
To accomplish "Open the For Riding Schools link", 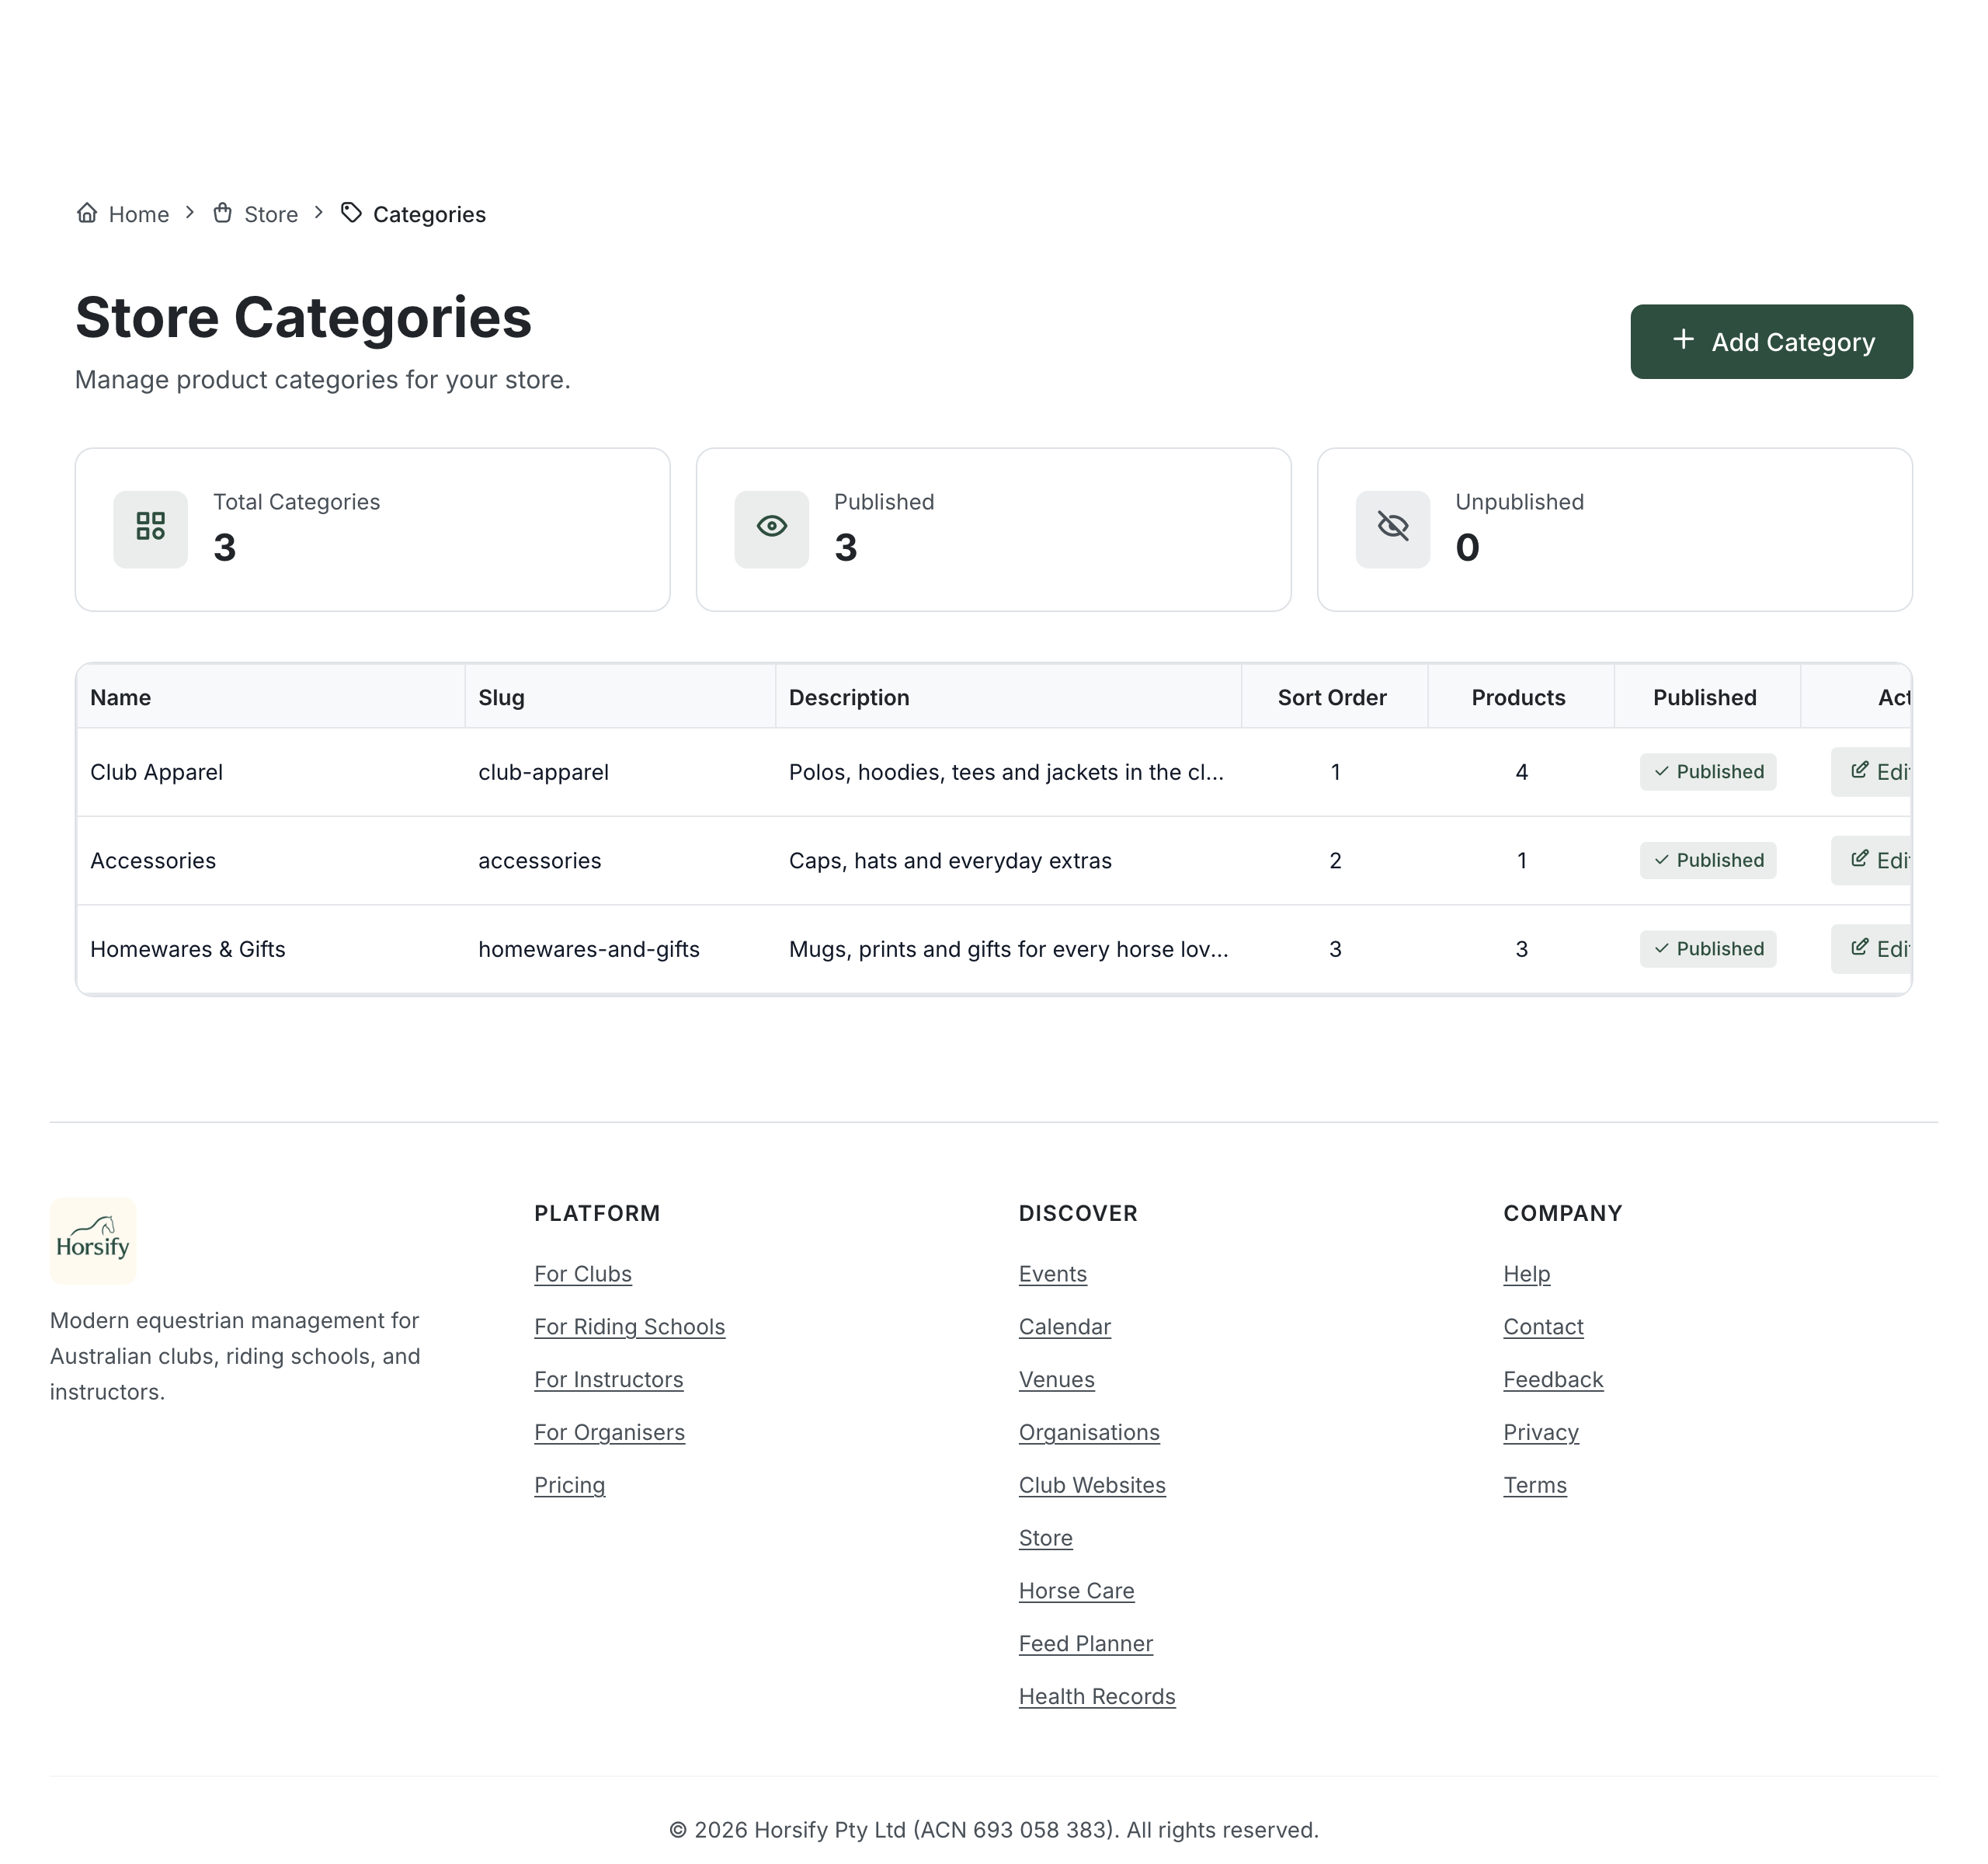I will point(629,1327).
